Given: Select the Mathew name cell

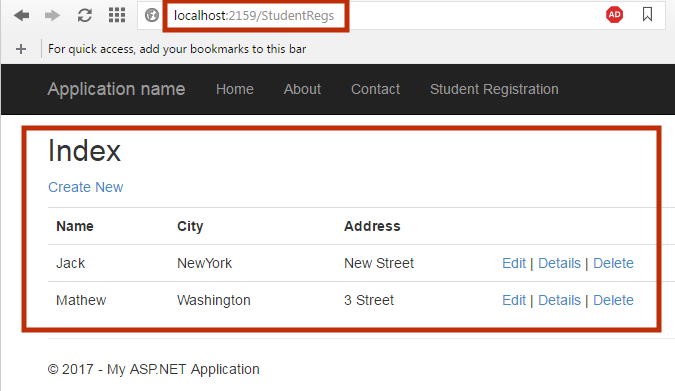Looking at the screenshot, I should click(81, 300).
